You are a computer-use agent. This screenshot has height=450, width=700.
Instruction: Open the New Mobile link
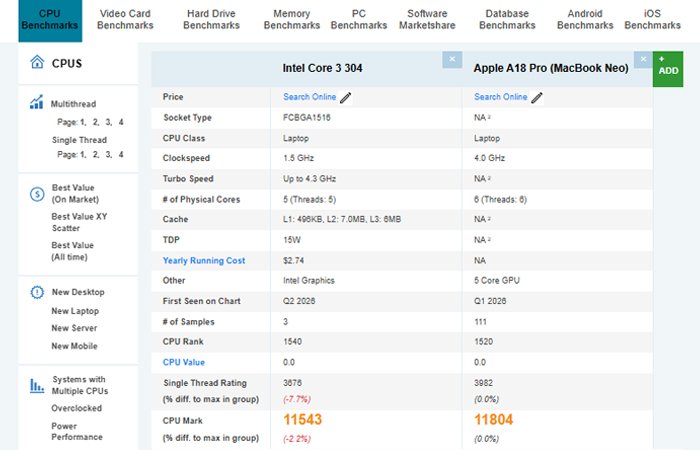pyautogui.click(x=74, y=346)
